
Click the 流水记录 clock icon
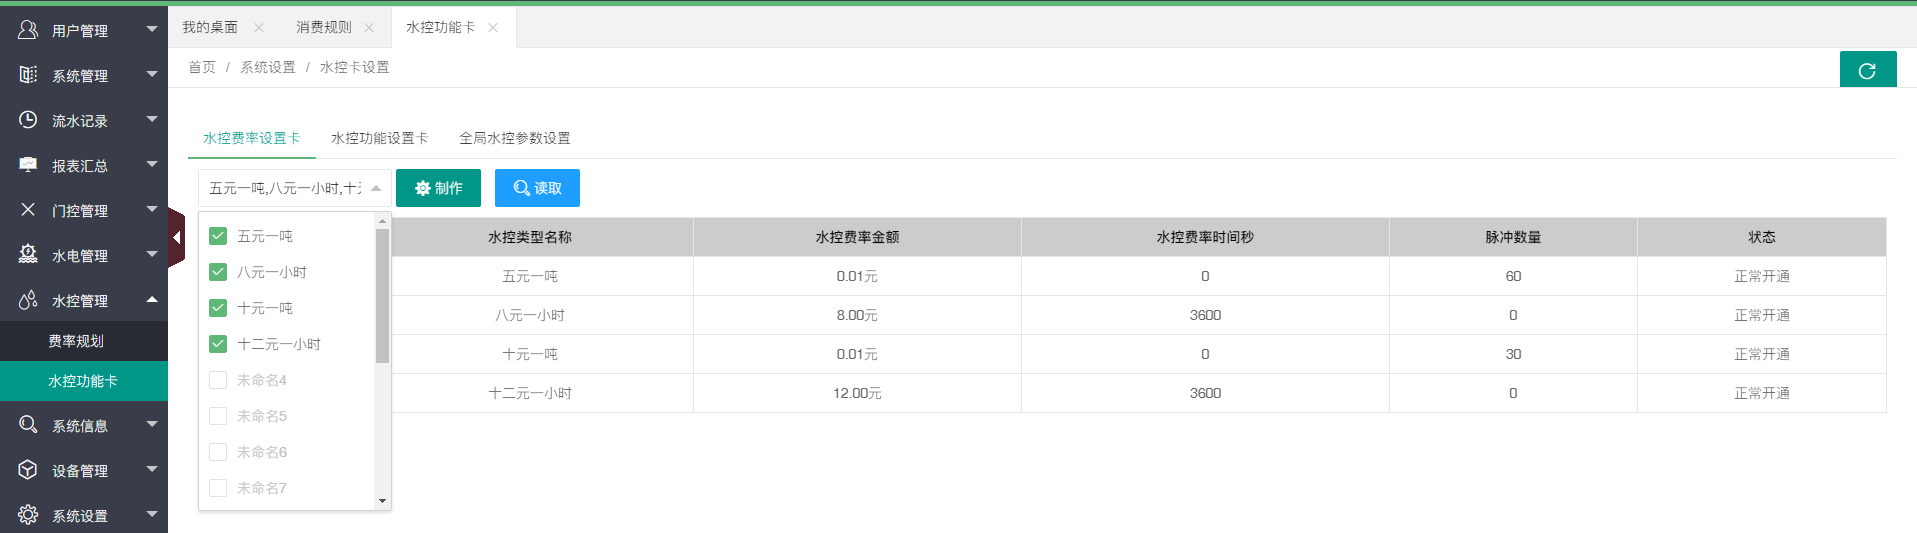pyautogui.click(x=28, y=120)
